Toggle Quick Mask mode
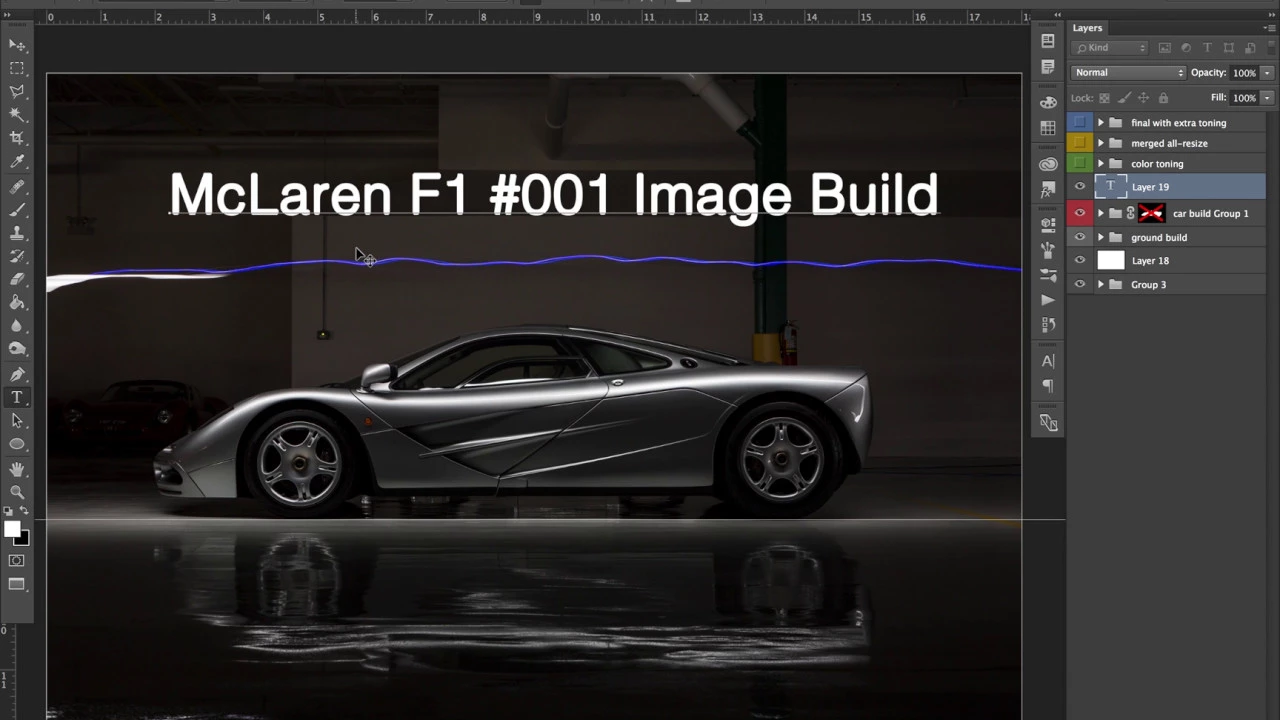The height and width of the screenshot is (720, 1280). 17,561
